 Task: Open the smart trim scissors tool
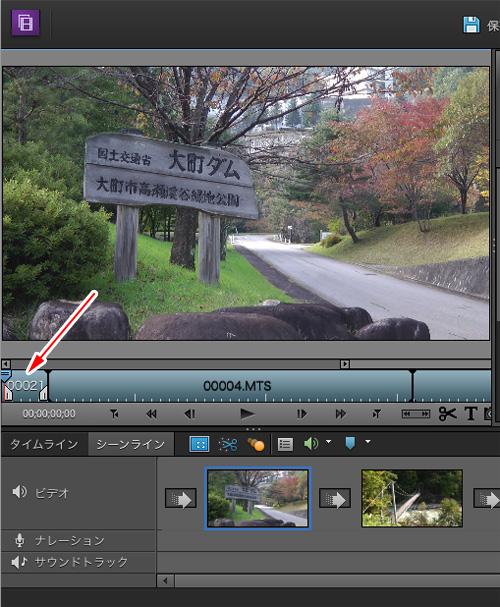228,444
